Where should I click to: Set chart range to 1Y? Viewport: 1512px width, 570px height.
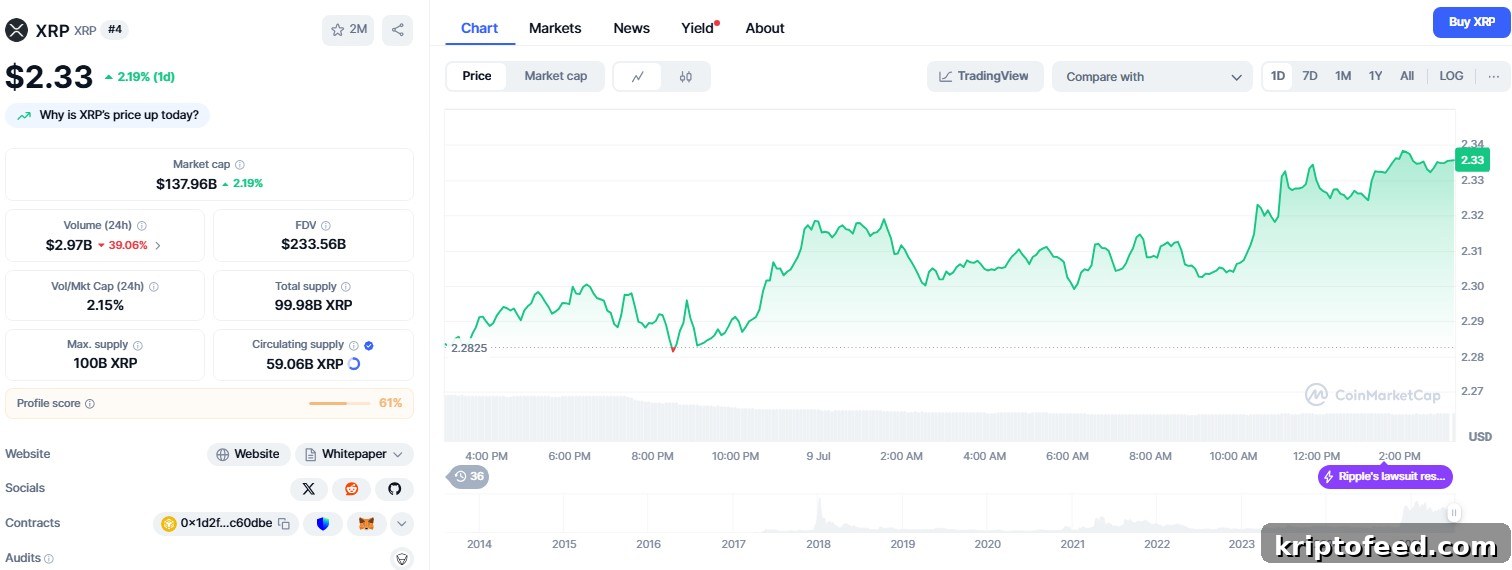[1376, 76]
